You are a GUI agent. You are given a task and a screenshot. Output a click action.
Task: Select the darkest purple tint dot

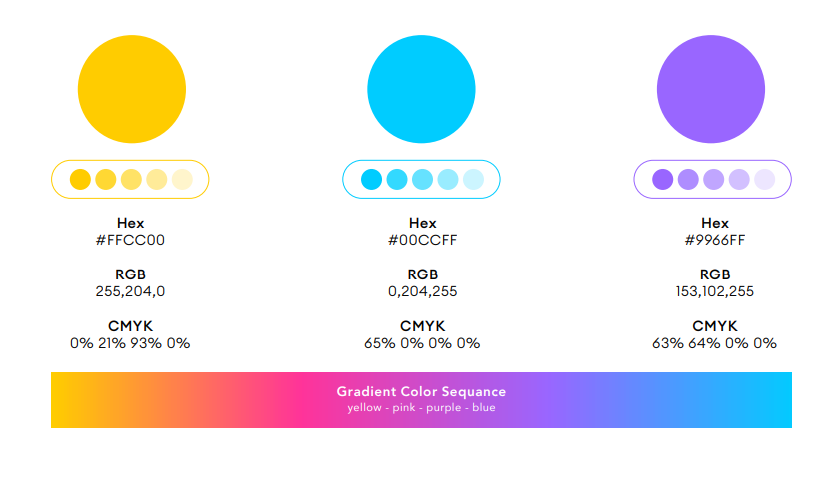pos(662,179)
